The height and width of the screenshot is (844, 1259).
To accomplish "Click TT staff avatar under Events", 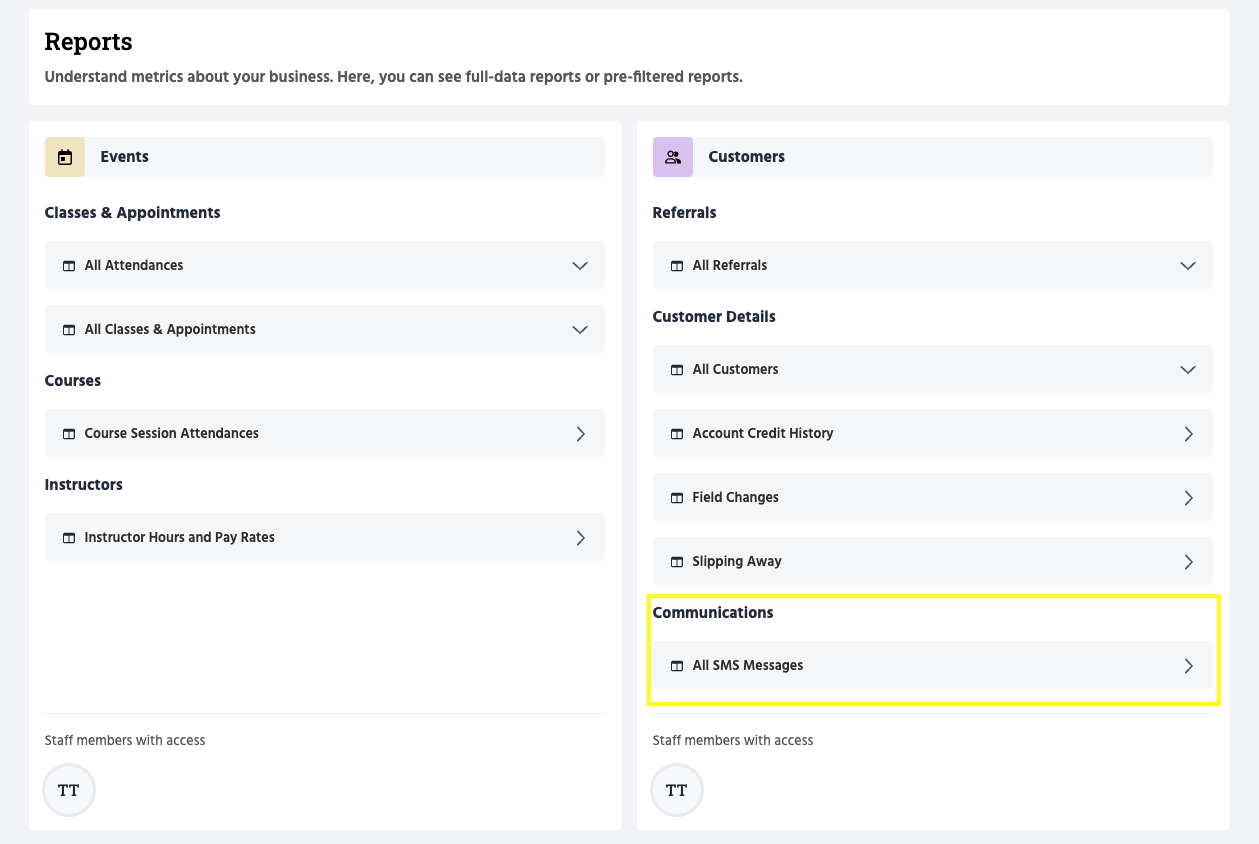I will click(x=69, y=790).
